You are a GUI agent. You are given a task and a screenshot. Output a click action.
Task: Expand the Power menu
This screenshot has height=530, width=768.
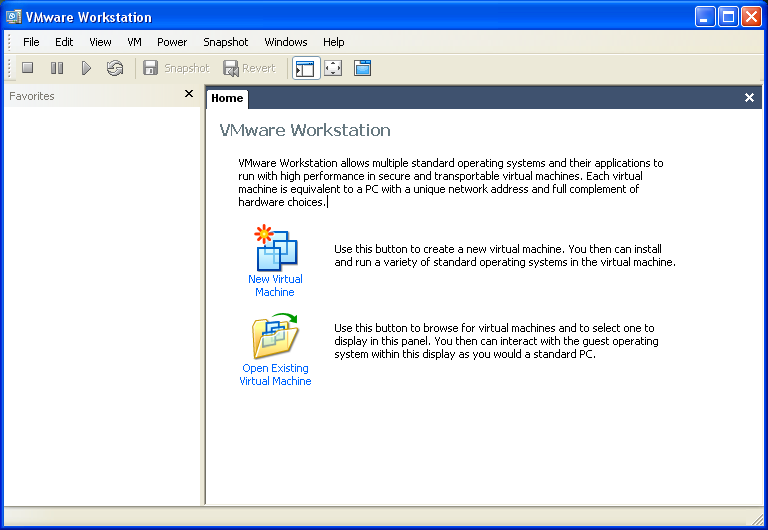point(172,42)
